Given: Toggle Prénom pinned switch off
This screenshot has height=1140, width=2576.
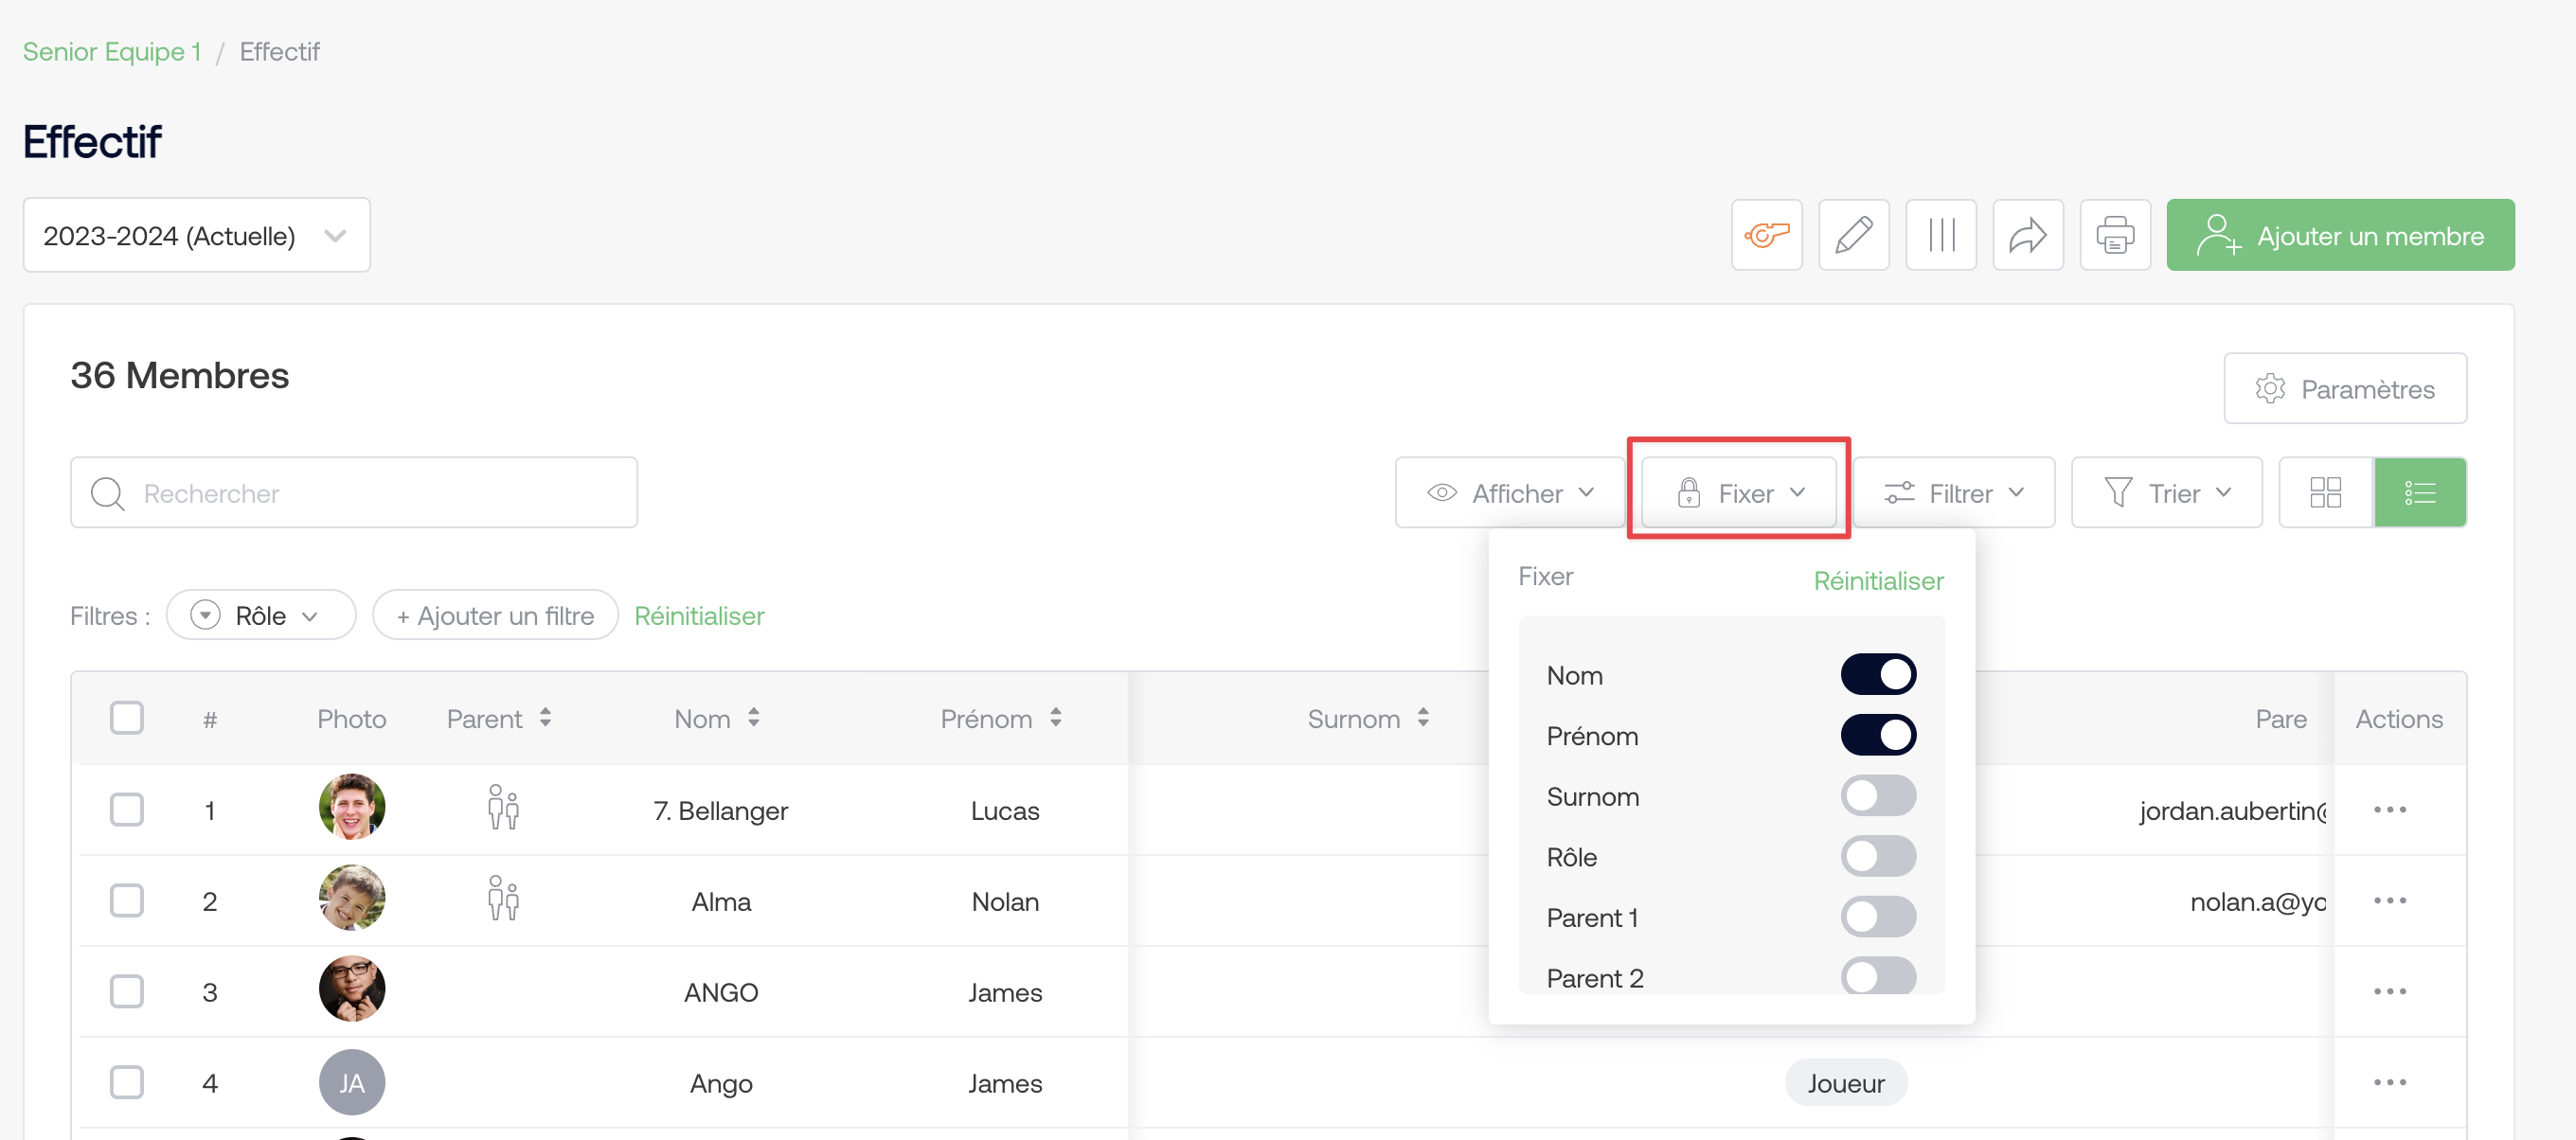Looking at the screenshot, I should pos(1877,736).
